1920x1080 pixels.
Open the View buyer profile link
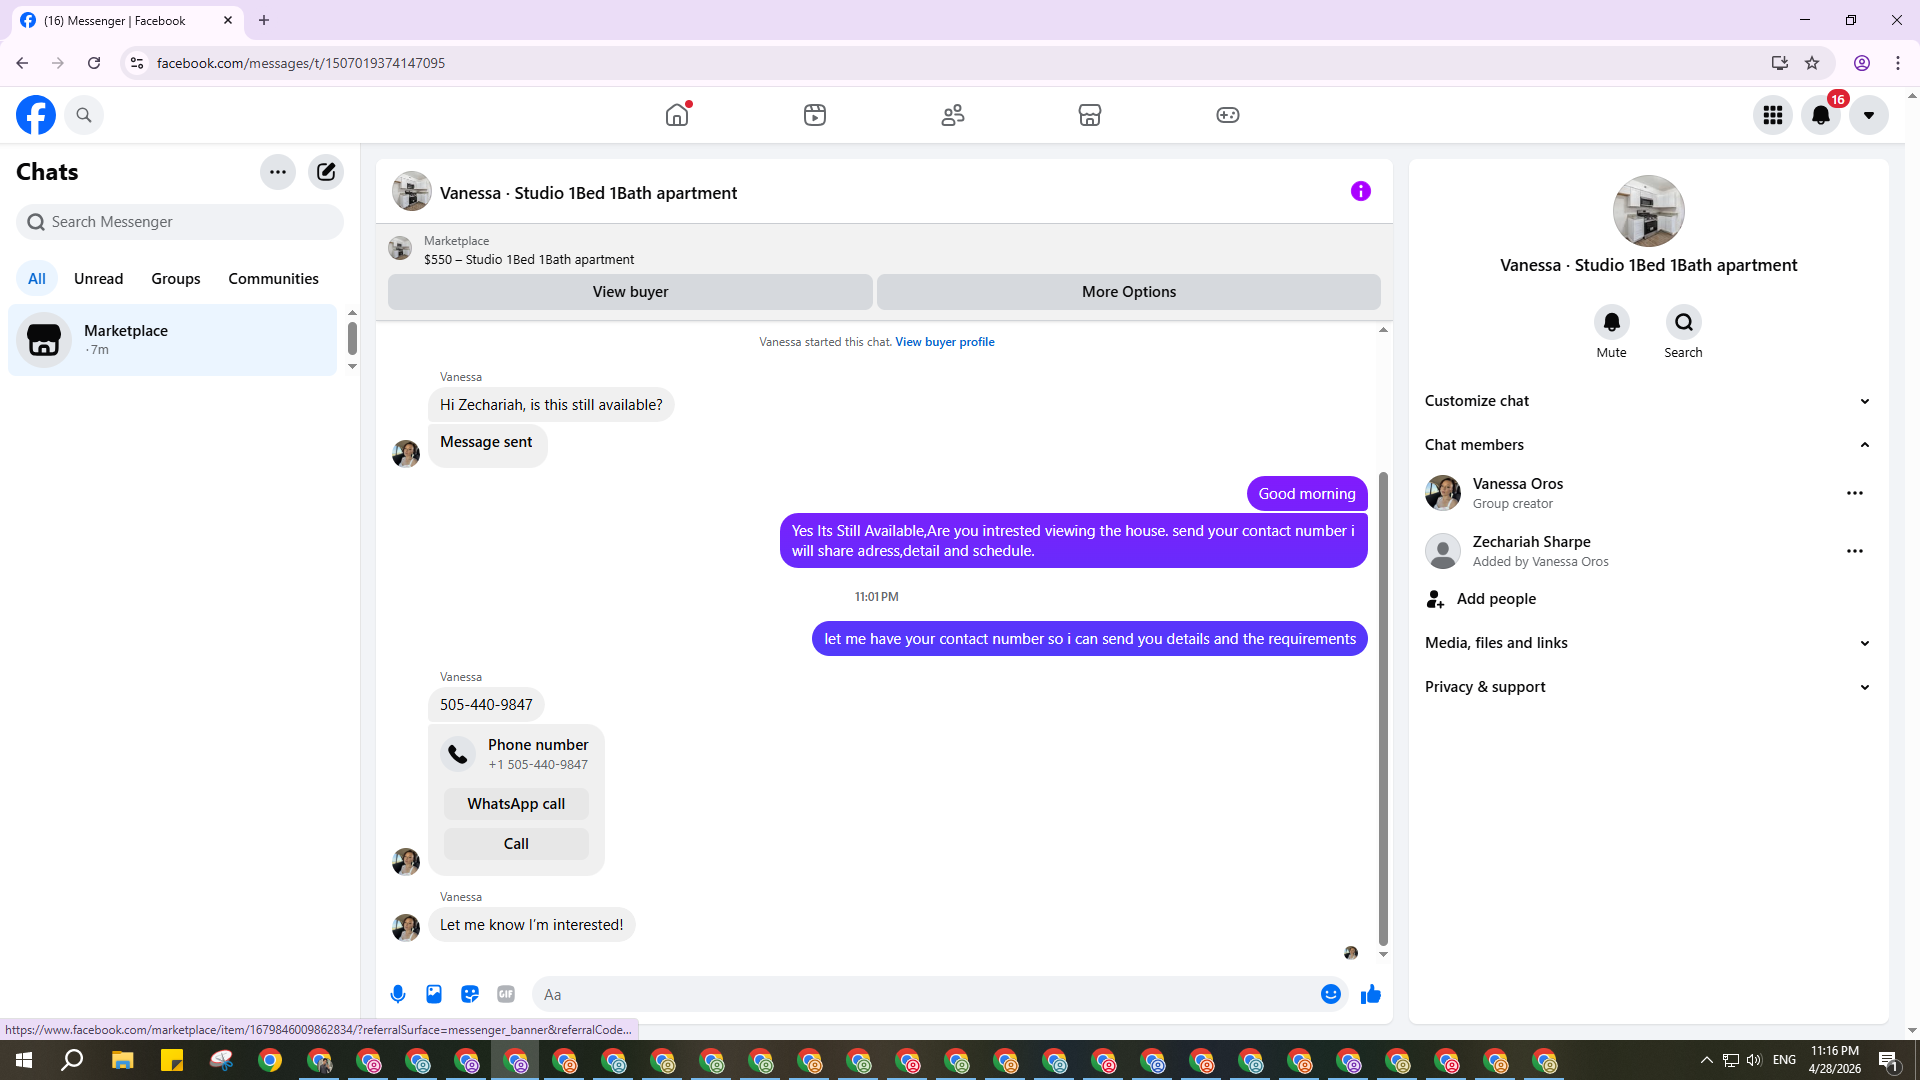pyautogui.click(x=944, y=342)
